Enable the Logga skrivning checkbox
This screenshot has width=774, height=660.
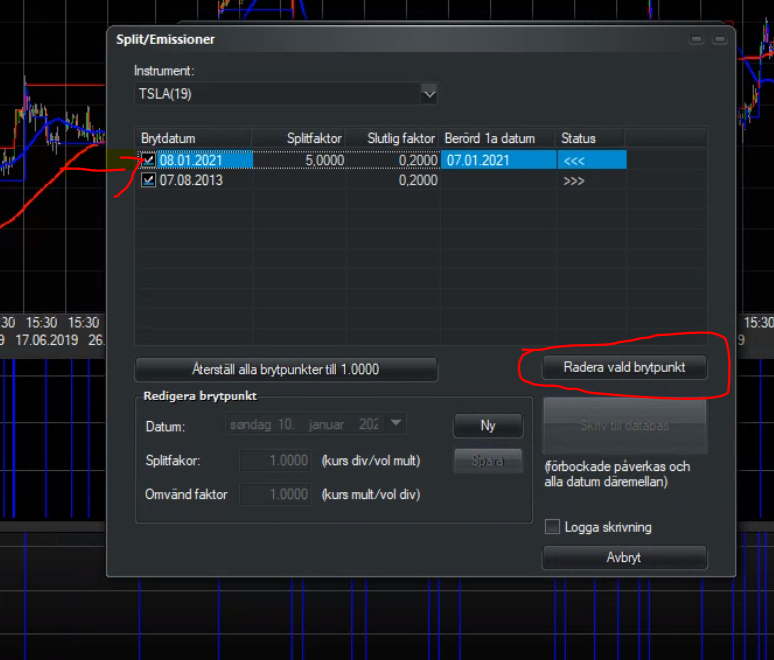[552, 527]
